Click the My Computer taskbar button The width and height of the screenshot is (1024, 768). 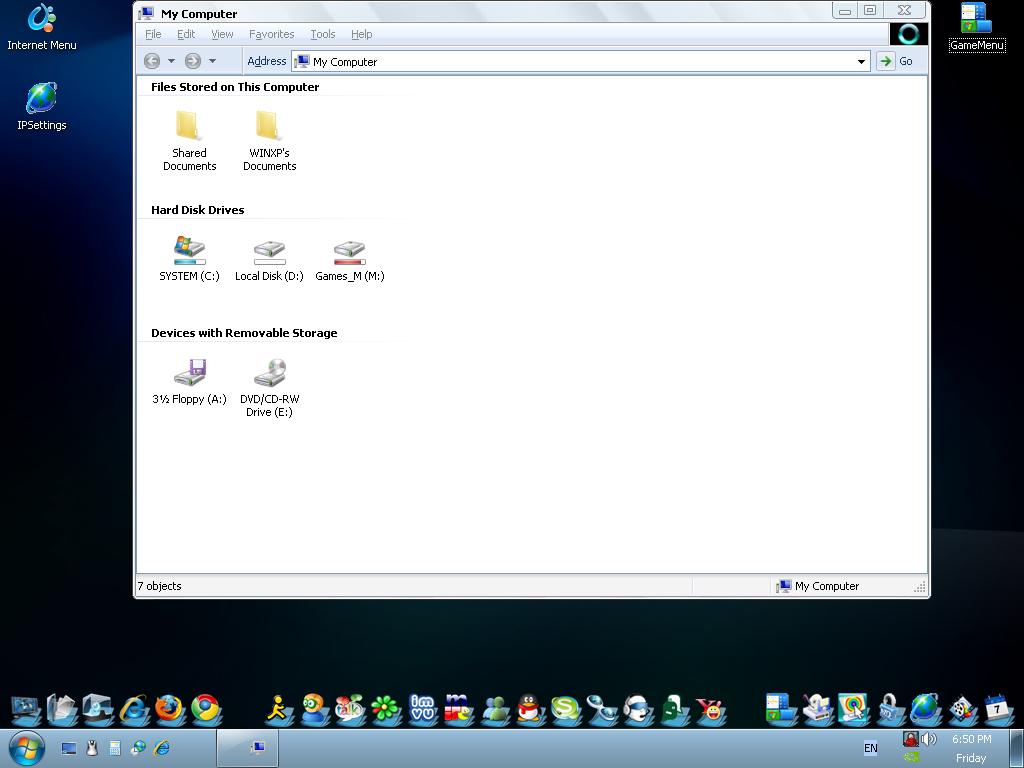tap(248, 748)
